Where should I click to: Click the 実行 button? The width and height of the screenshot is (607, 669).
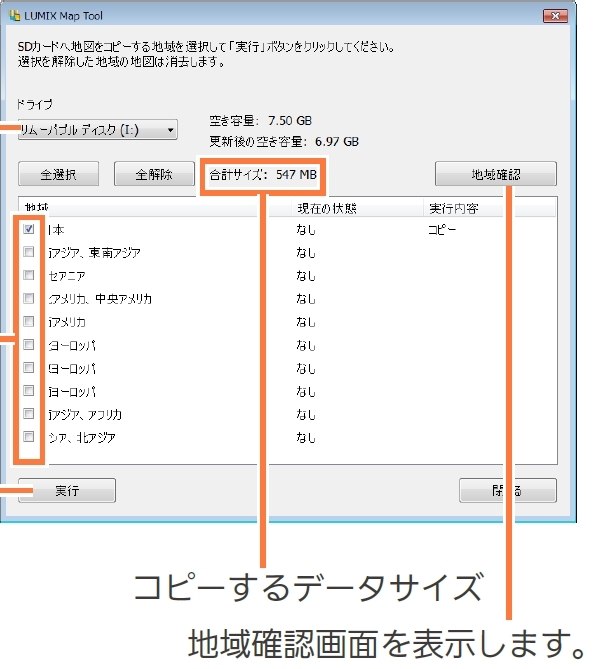tap(67, 491)
